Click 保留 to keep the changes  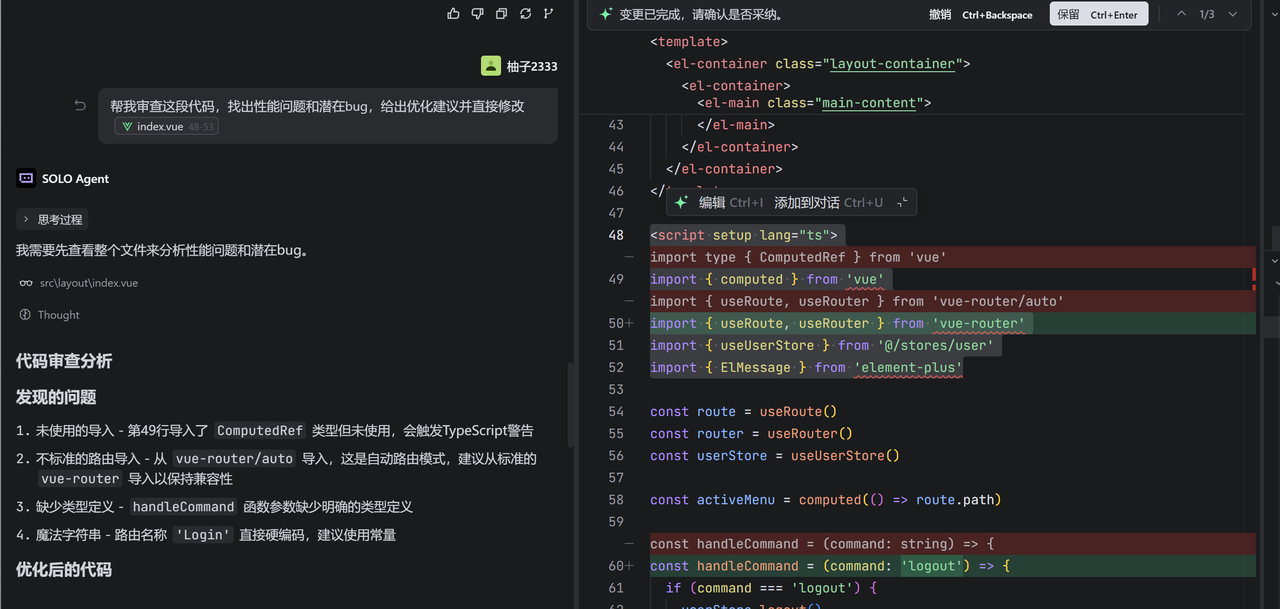pos(1098,14)
